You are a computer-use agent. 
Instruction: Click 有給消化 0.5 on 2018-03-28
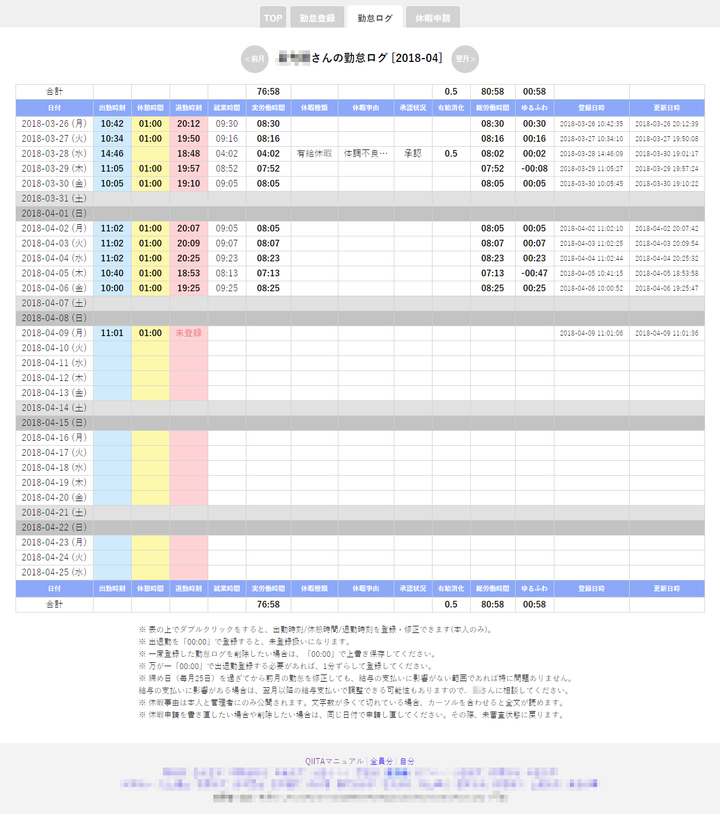tap(451, 154)
